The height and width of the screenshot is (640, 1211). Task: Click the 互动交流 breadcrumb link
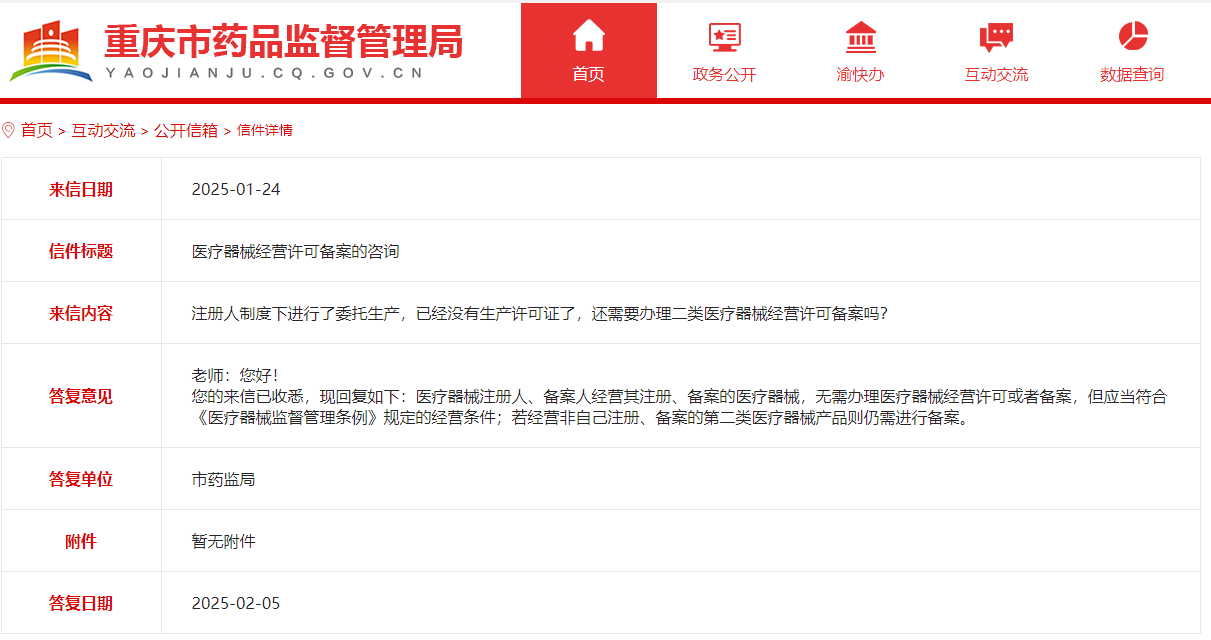click(103, 130)
